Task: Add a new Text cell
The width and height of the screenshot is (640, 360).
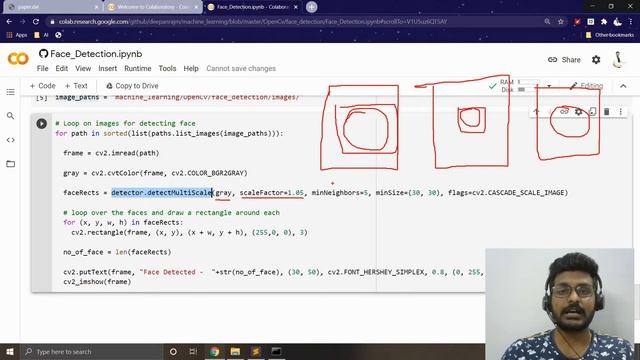Action: (x=76, y=86)
